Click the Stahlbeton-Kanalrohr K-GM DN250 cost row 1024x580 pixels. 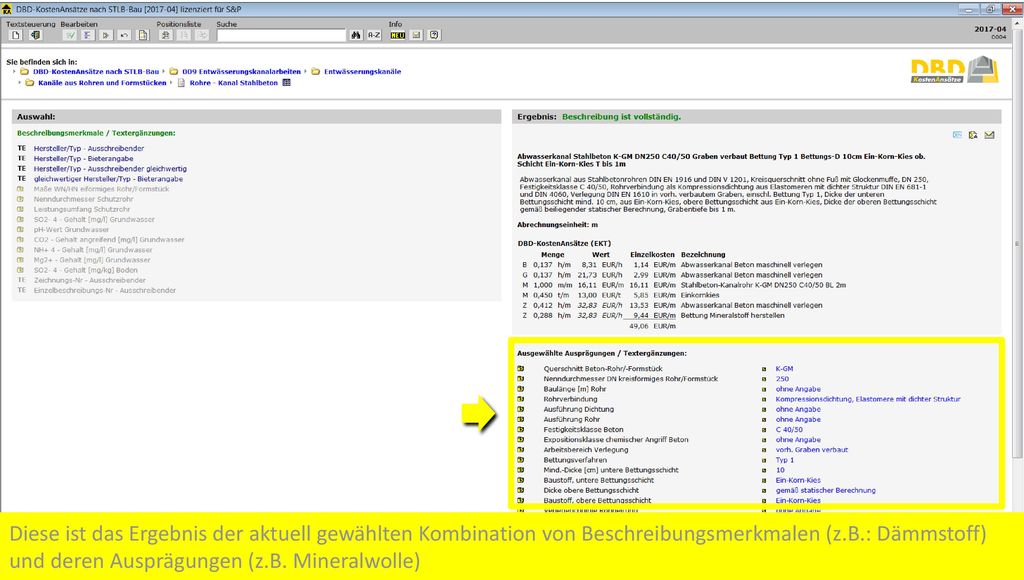(684, 285)
